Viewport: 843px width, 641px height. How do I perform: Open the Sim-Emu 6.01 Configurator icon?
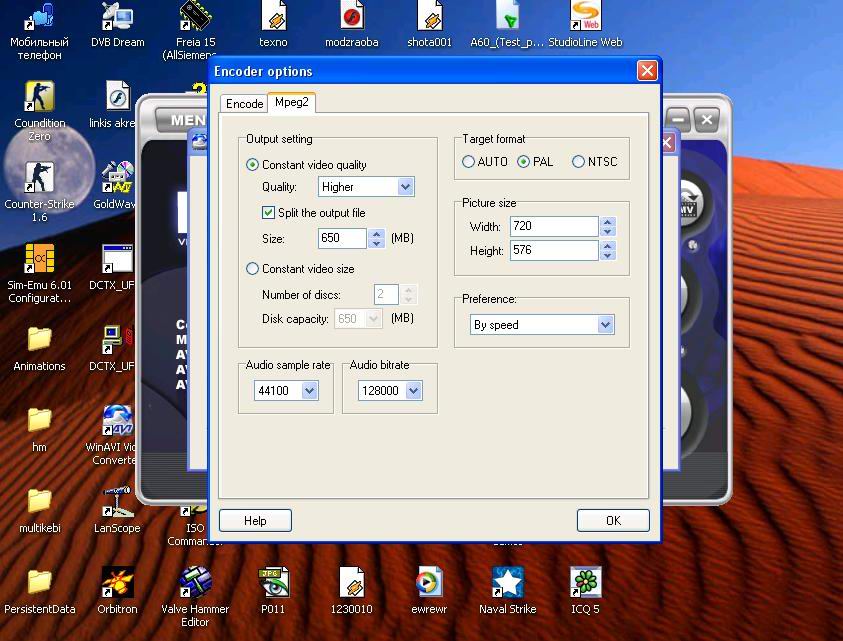tap(39, 259)
